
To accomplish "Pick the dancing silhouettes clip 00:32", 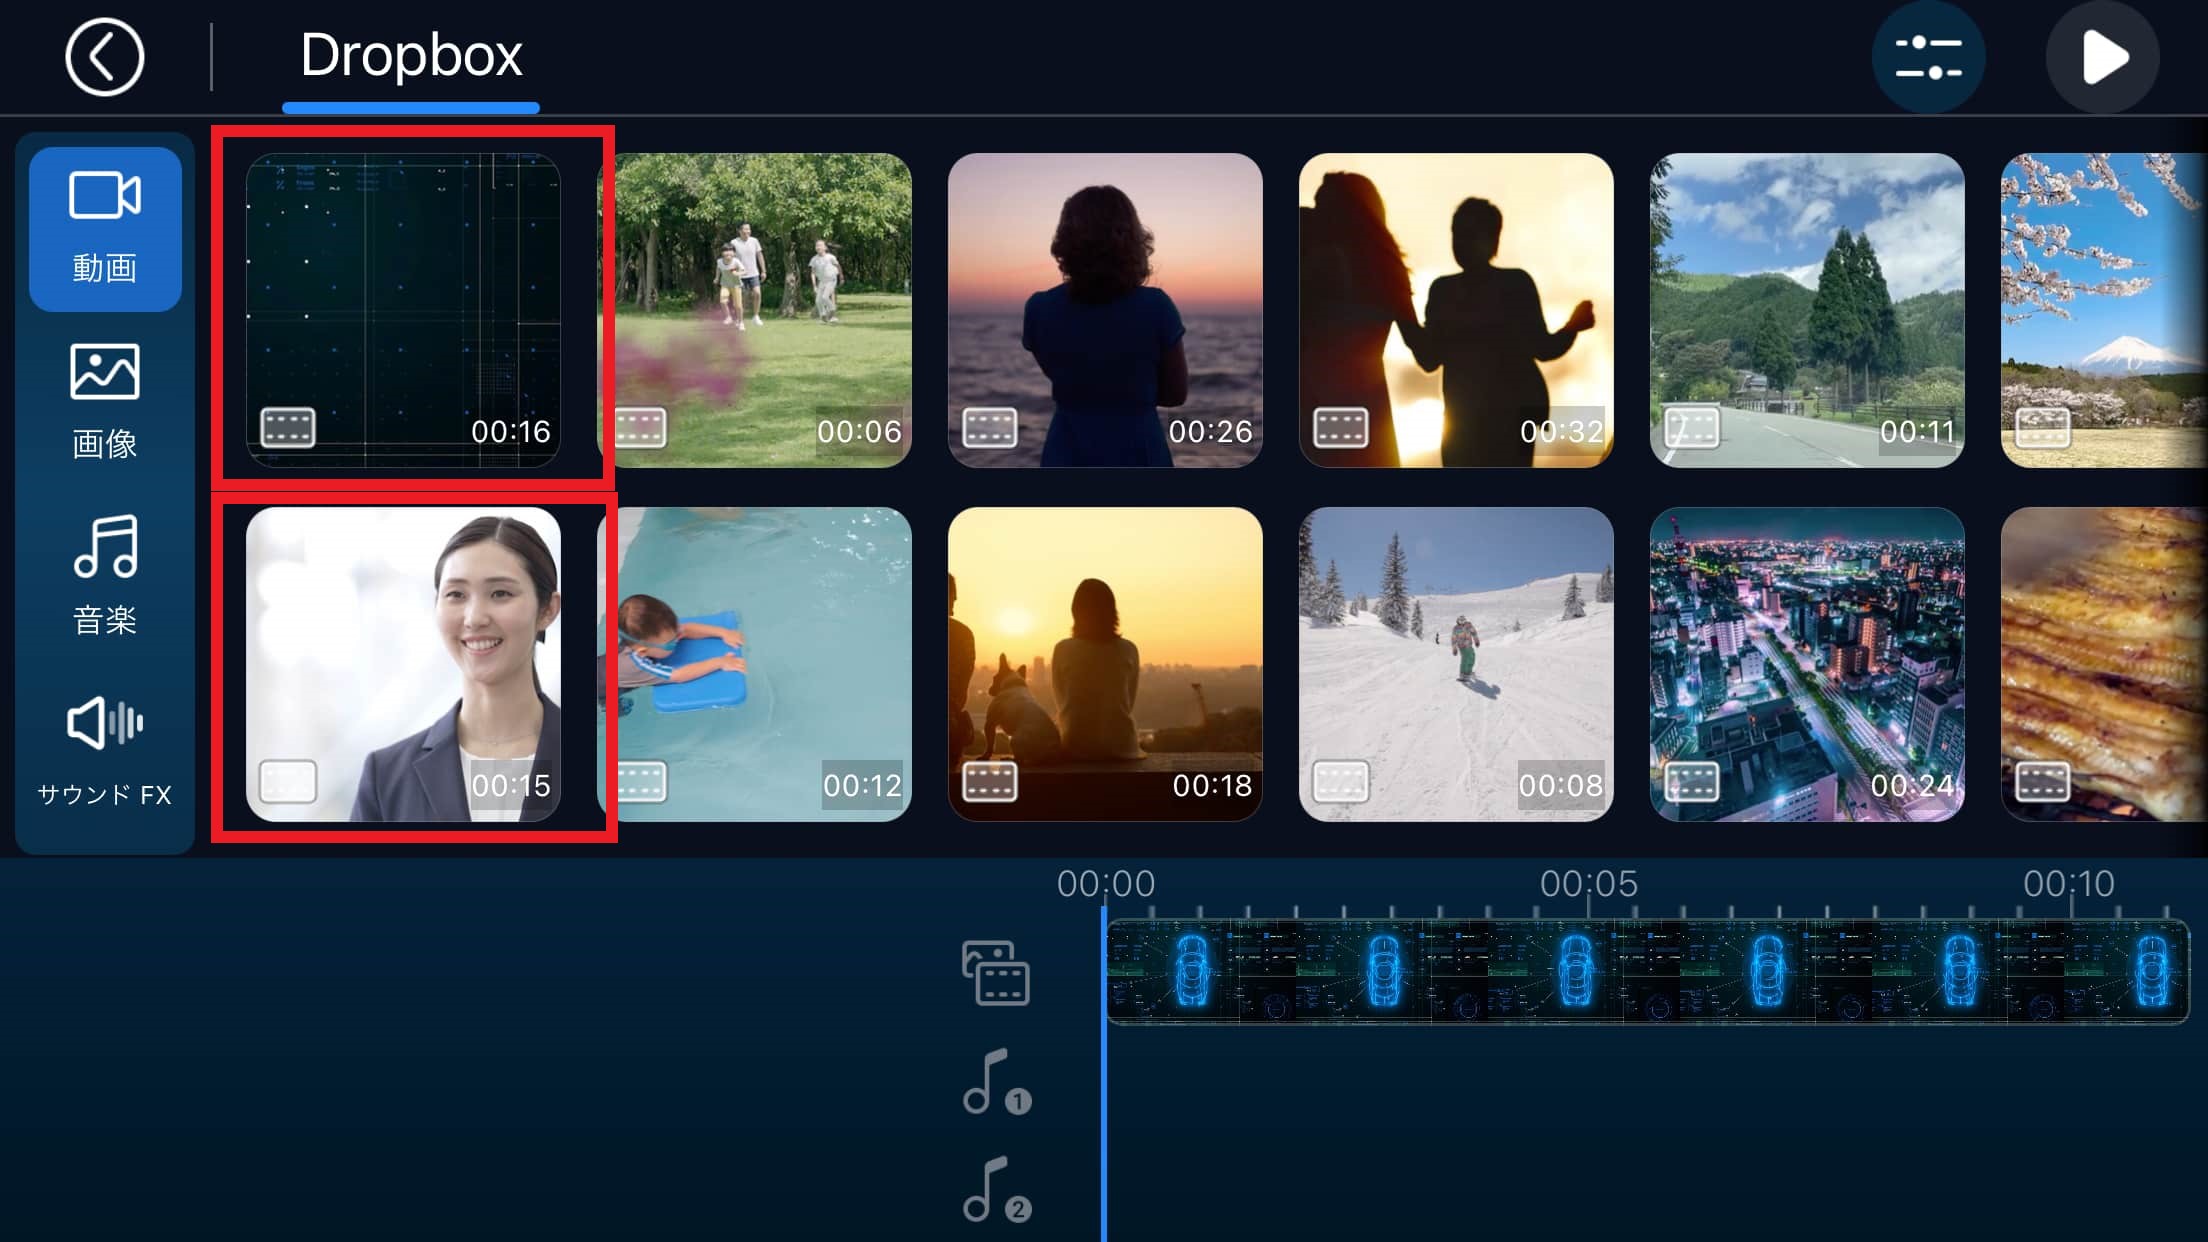I will pyautogui.click(x=1456, y=310).
